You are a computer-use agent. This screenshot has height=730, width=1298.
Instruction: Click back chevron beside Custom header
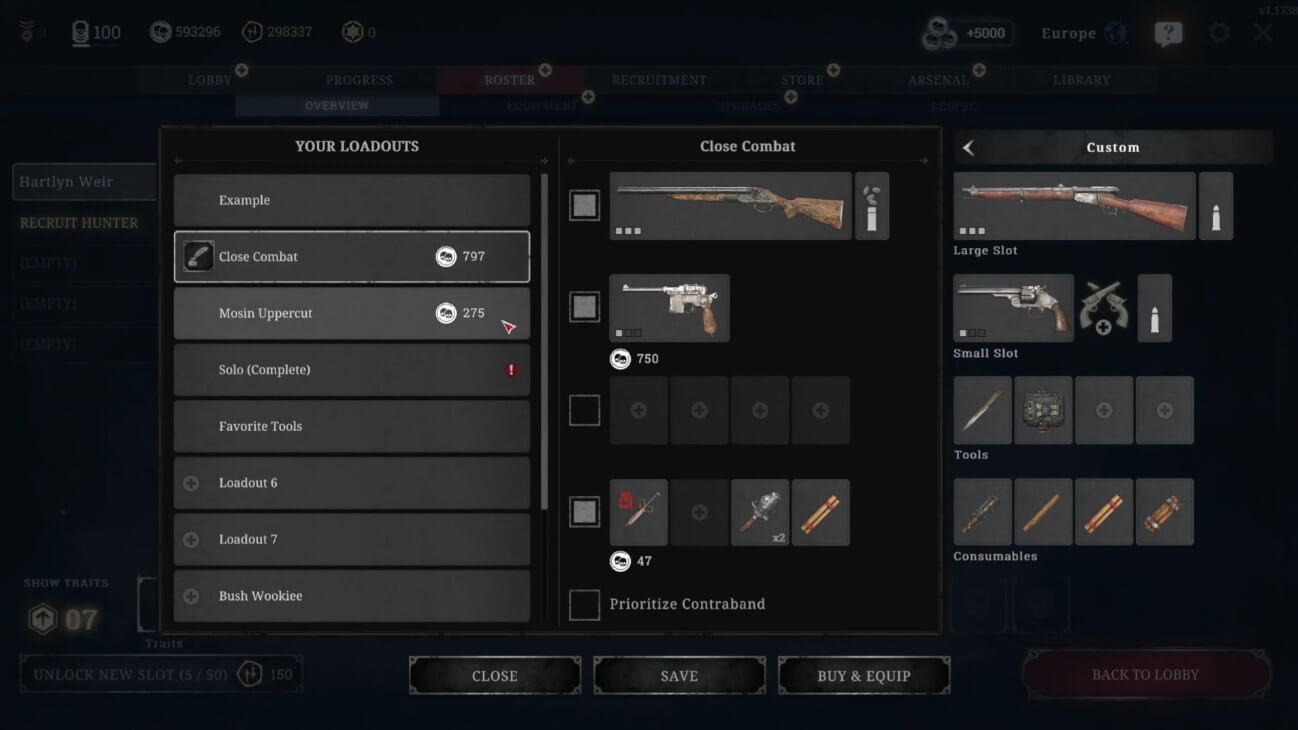click(x=968, y=148)
